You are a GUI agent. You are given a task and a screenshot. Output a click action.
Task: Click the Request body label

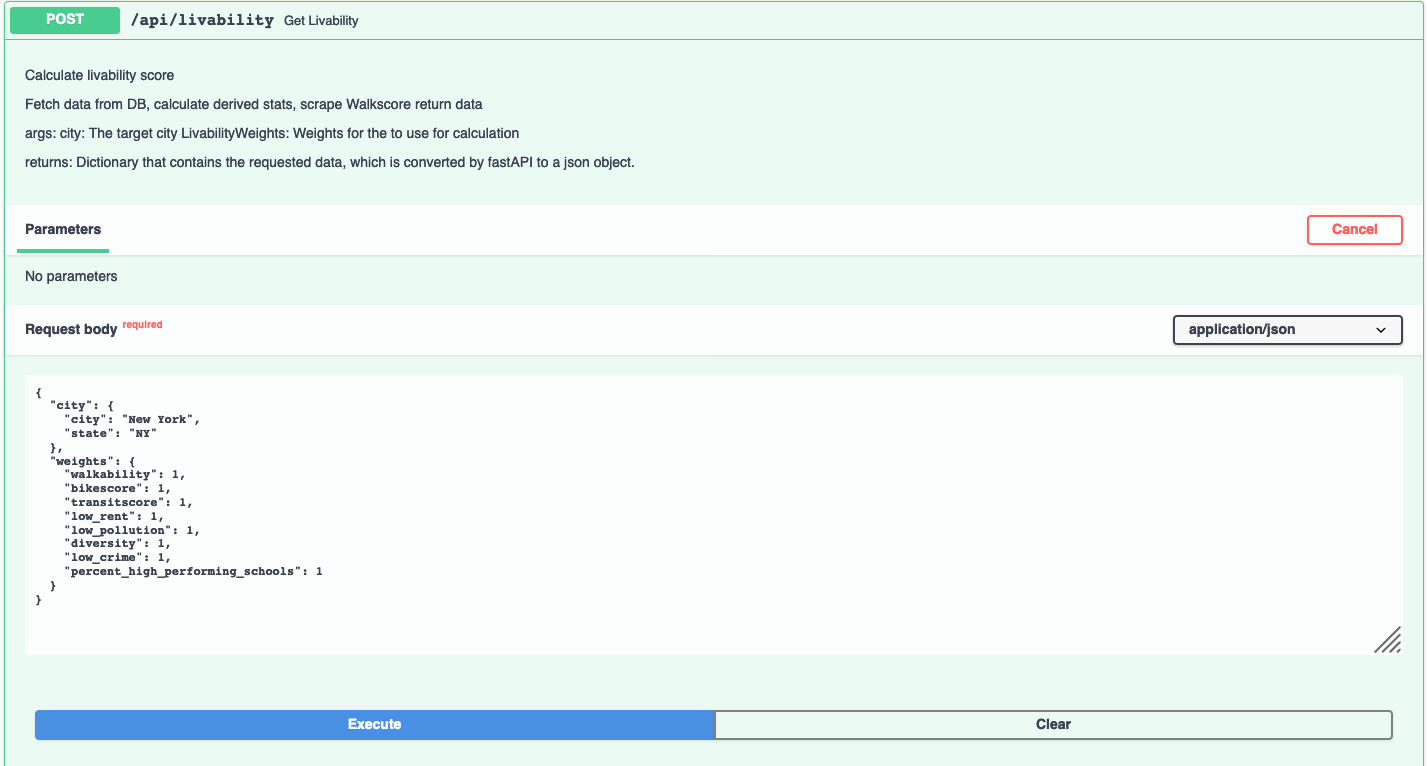coord(71,329)
